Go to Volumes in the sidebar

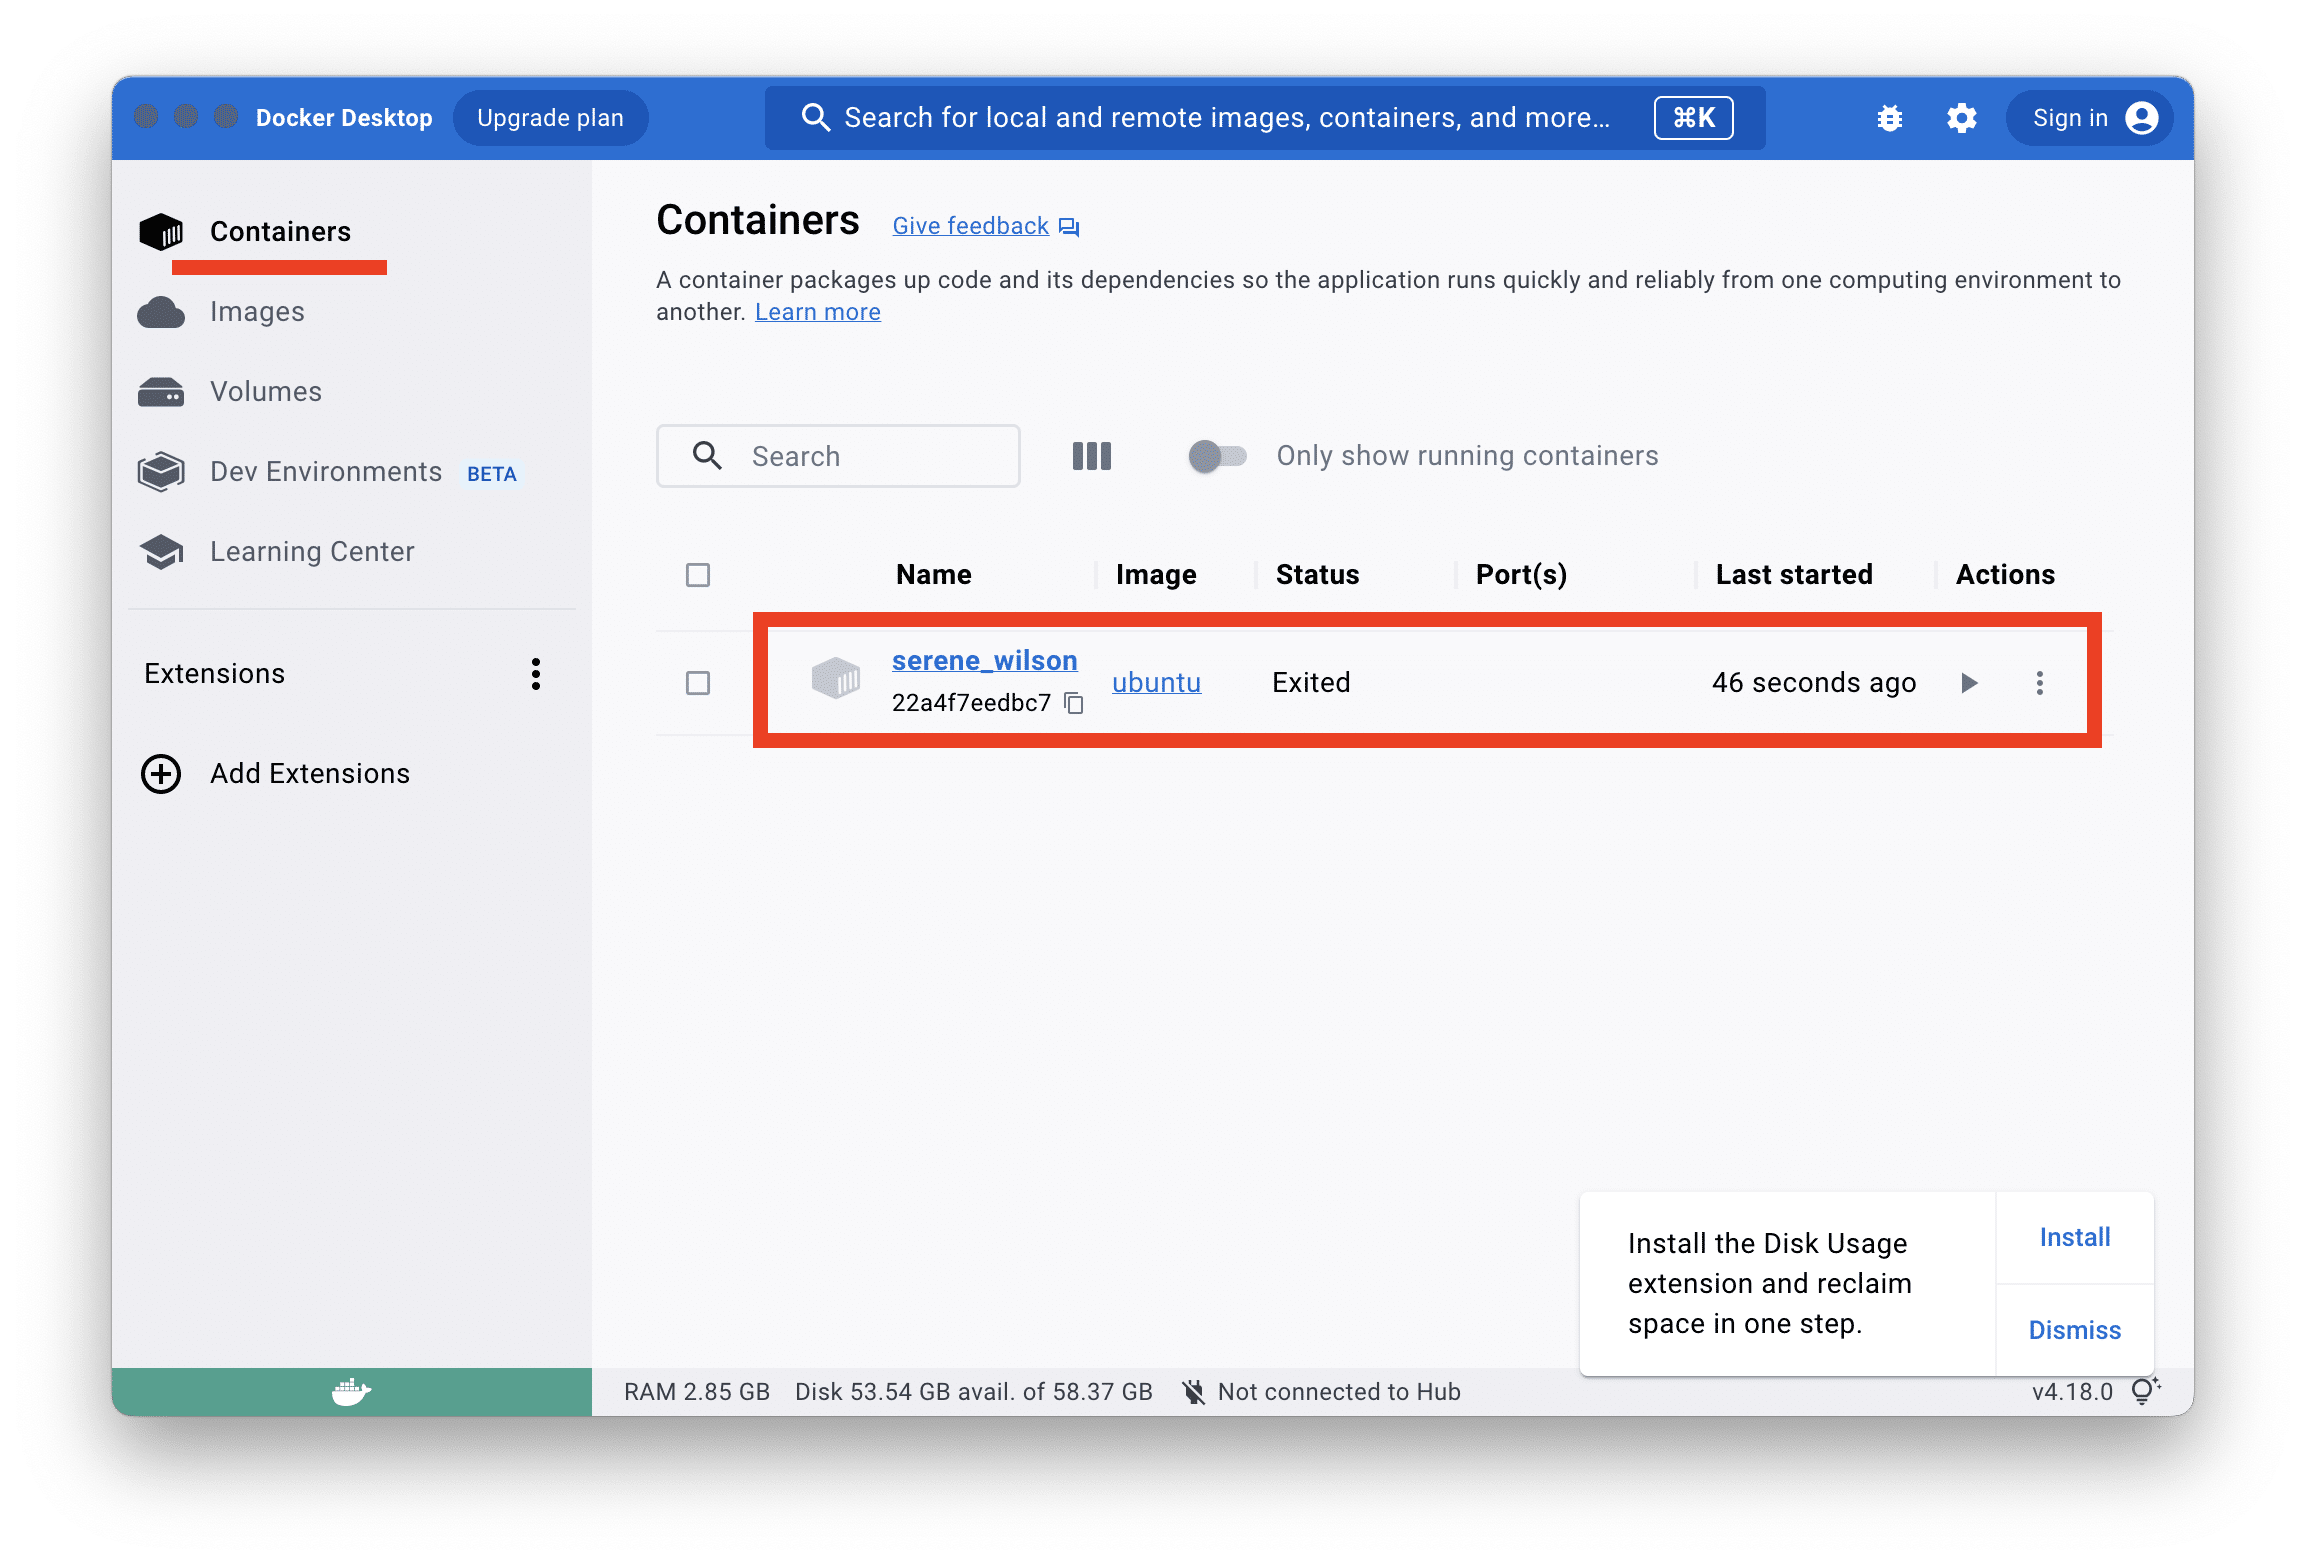point(266,392)
